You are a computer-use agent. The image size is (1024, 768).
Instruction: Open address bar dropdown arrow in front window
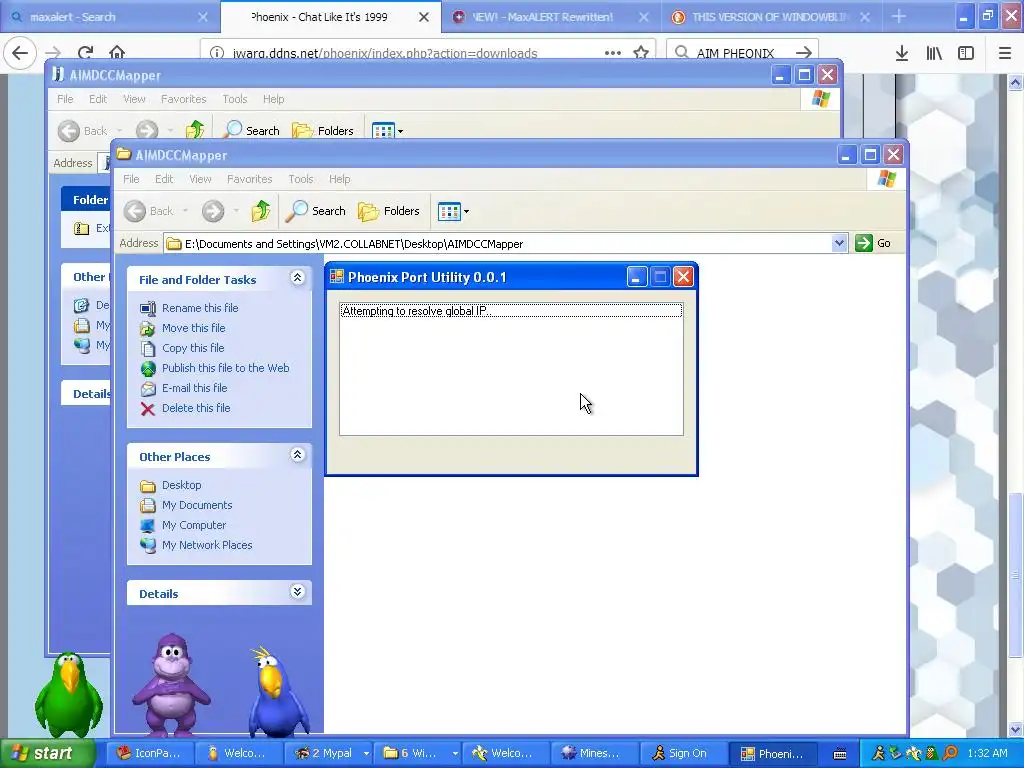pyautogui.click(x=839, y=244)
